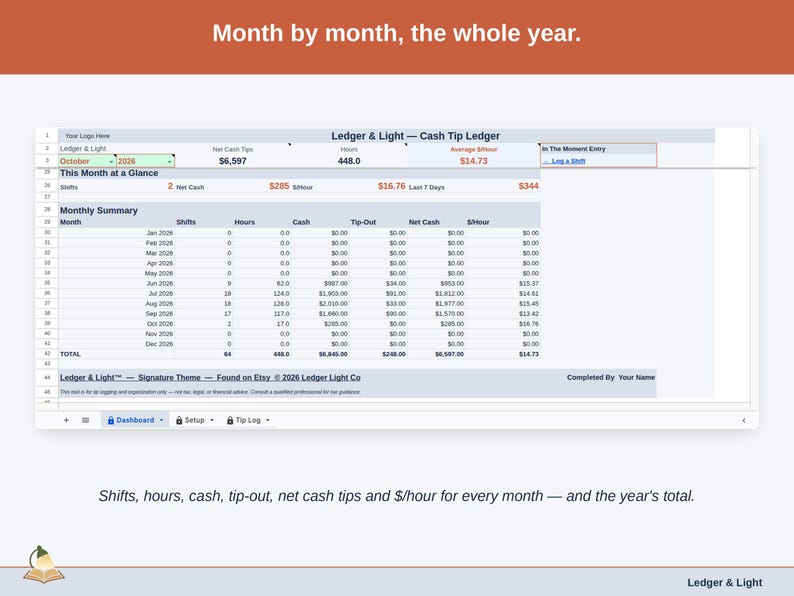The width and height of the screenshot is (794, 596).
Task: Add a new sheet with plus icon
Action: pos(66,420)
